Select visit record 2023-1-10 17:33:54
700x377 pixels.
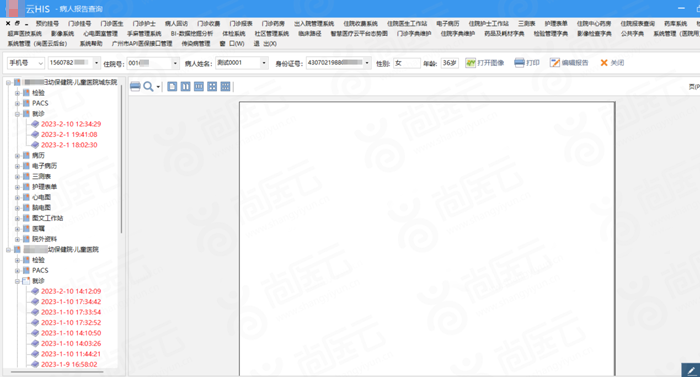click(71, 312)
